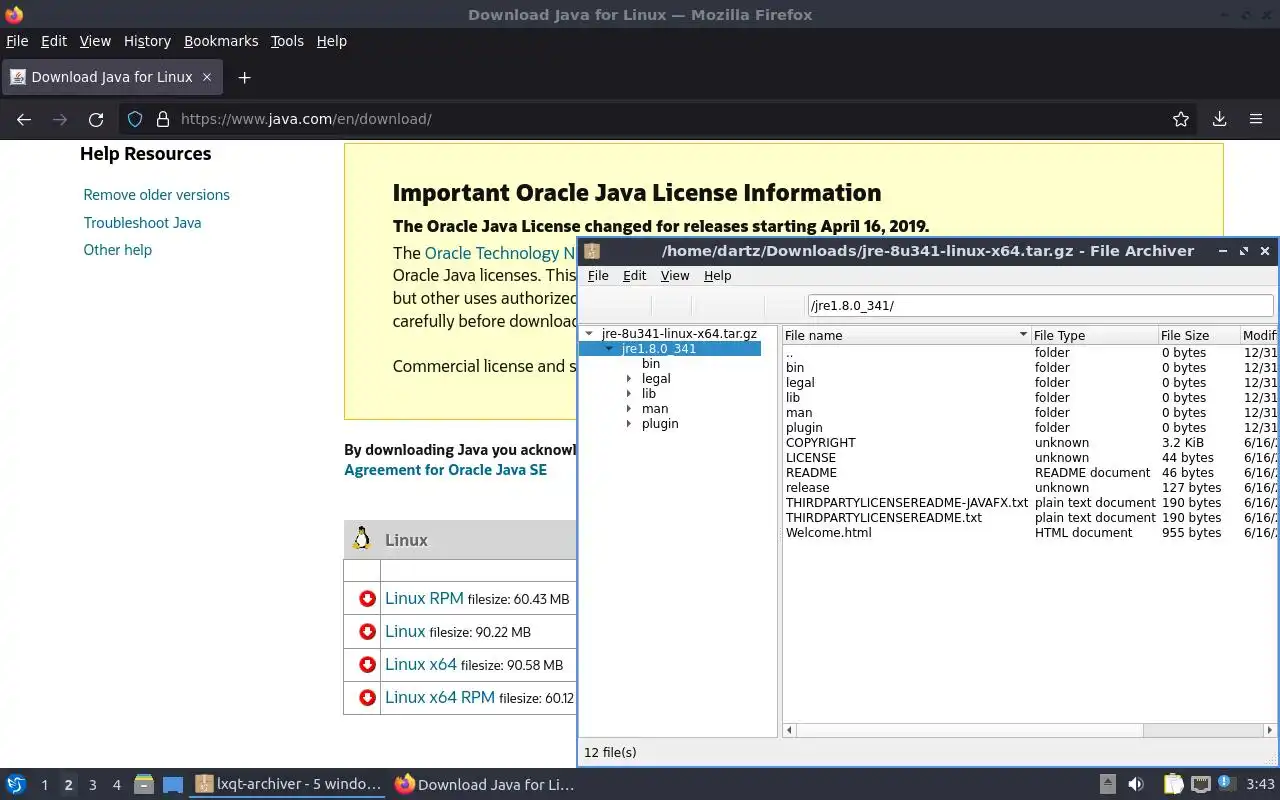This screenshot has width=1280, height=800.
Task: Expand the plugin folder in tree
Action: (629, 424)
